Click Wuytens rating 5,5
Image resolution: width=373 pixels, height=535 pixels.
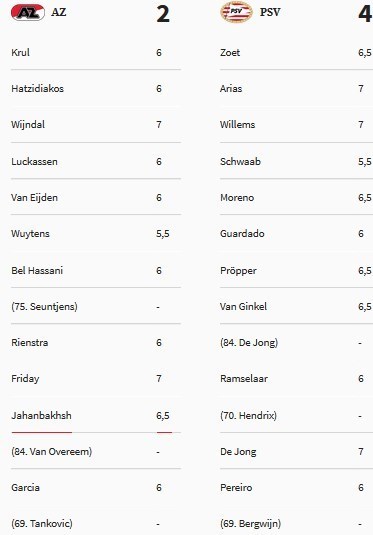click(x=163, y=234)
